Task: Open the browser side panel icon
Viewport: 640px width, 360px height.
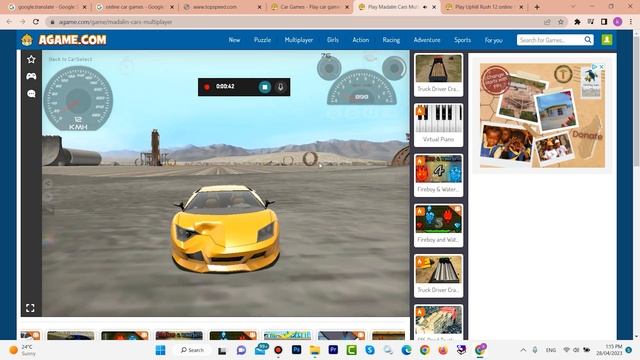Action: (x=604, y=22)
